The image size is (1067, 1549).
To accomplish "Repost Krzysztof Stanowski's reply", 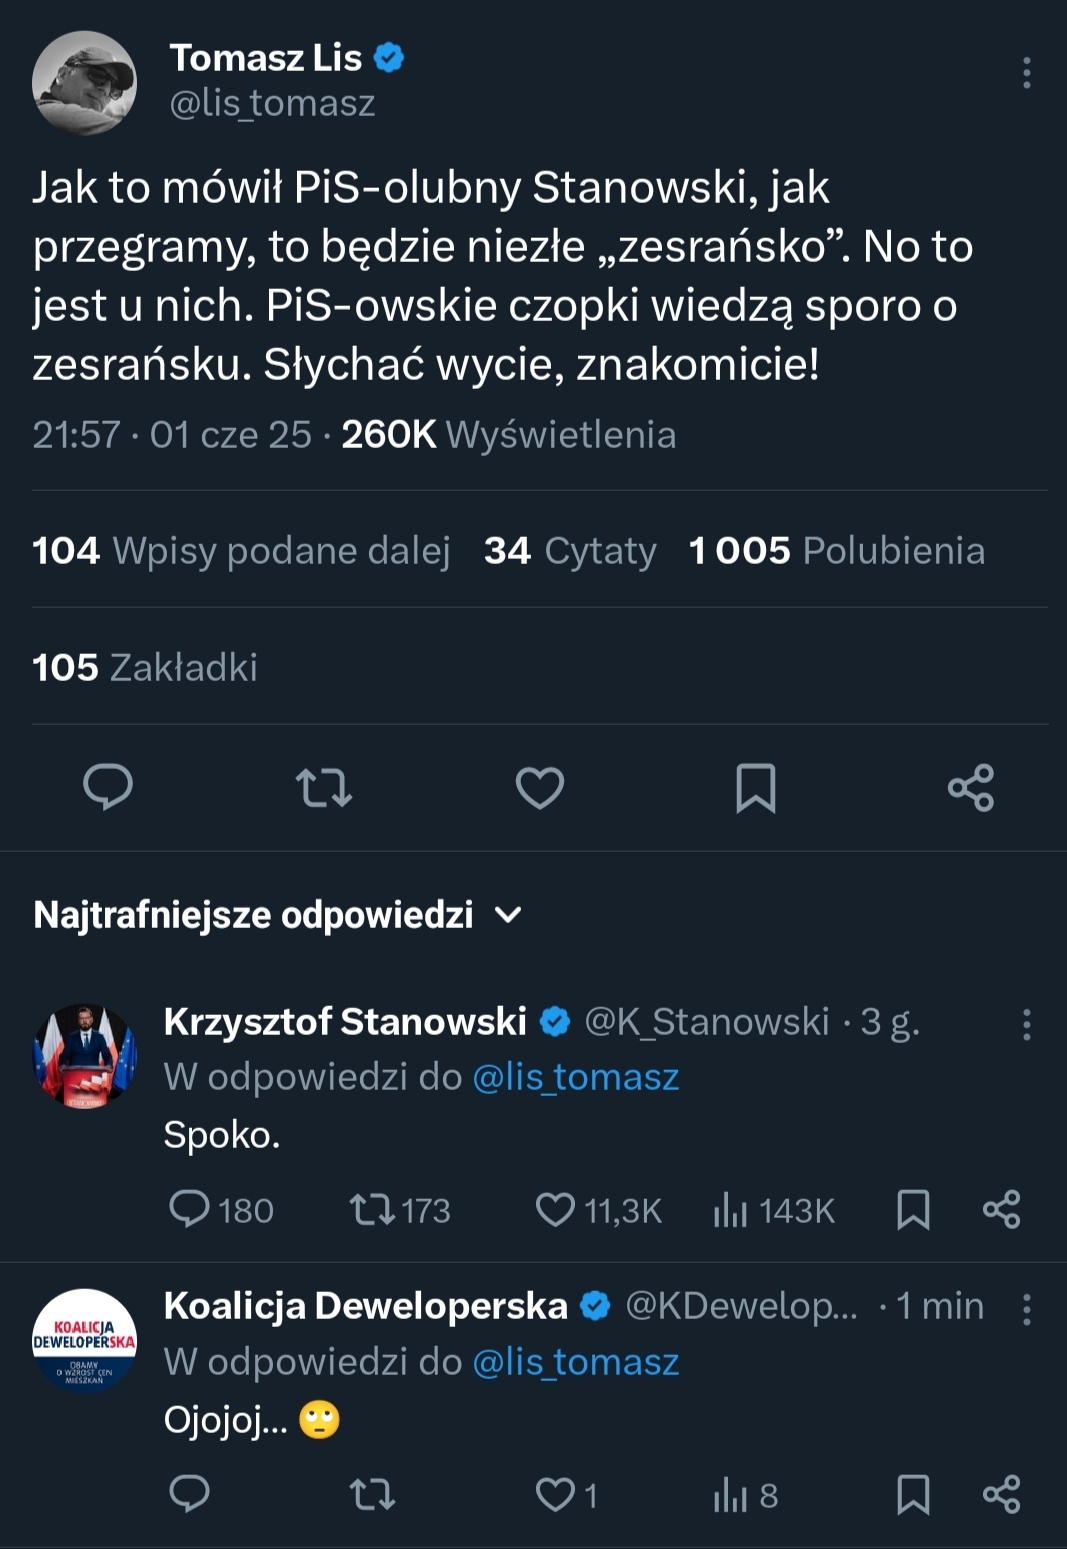I will pos(372,1210).
